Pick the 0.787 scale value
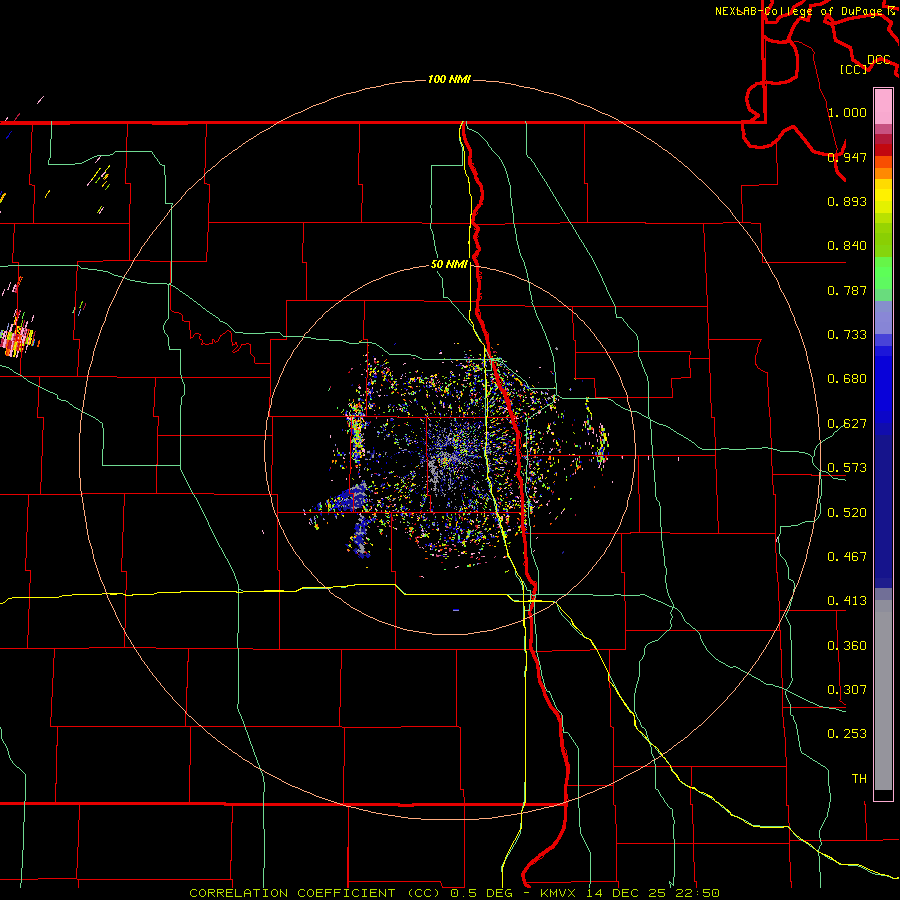900x900 pixels. click(847, 290)
